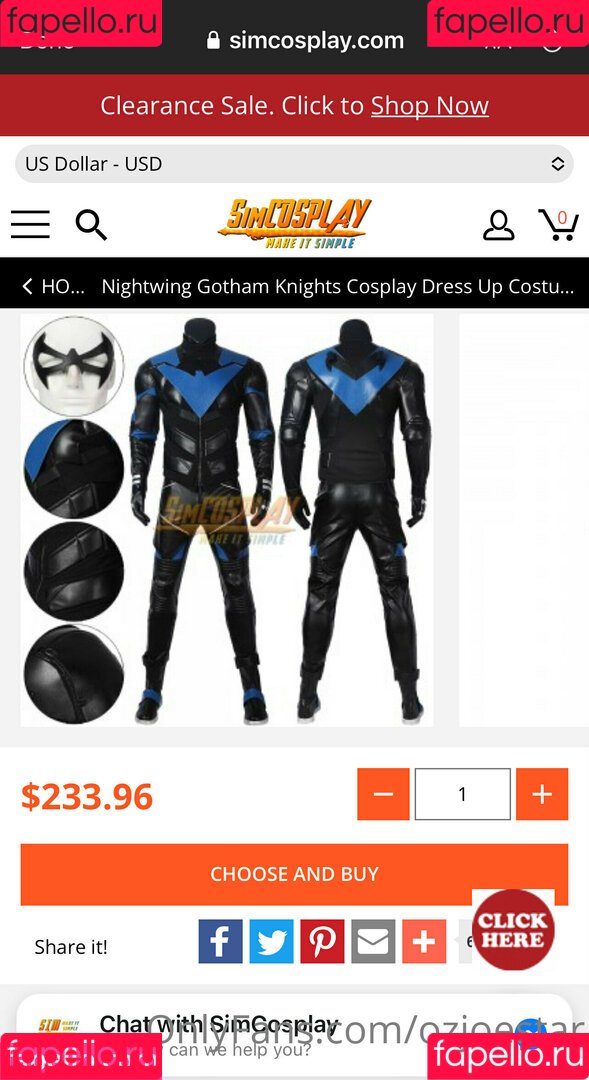
Task: Share product via email icon
Action: click(x=373, y=941)
